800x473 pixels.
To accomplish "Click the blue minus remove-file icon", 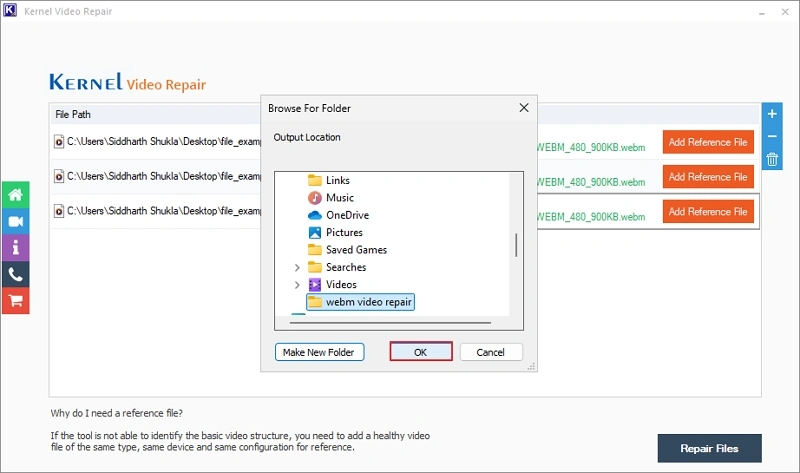I will click(772, 136).
